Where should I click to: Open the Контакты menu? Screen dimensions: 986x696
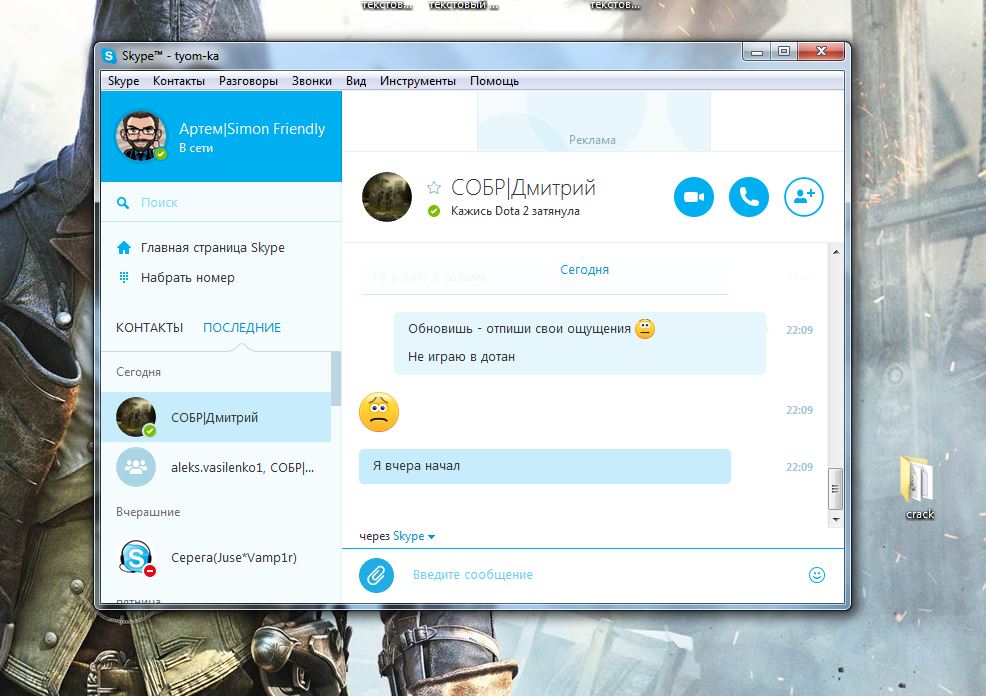click(x=179, y=81)
